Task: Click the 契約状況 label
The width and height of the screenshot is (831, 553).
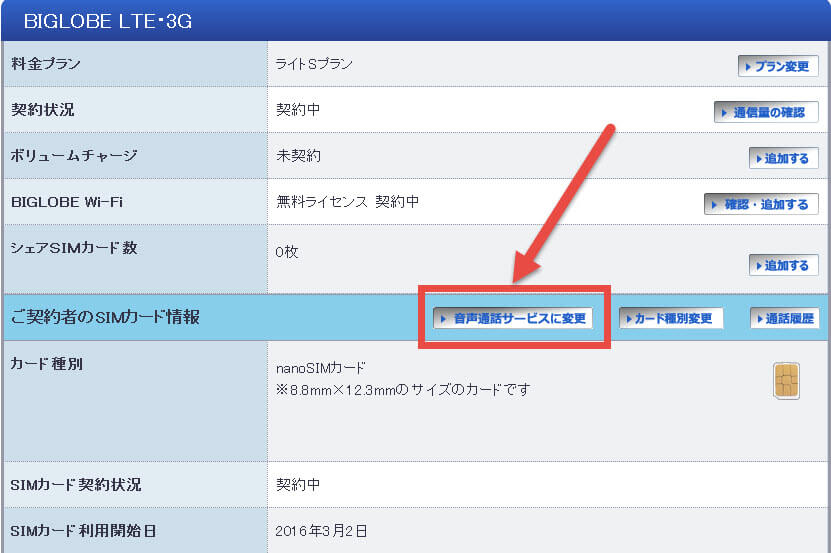Action: coord(42,110)
